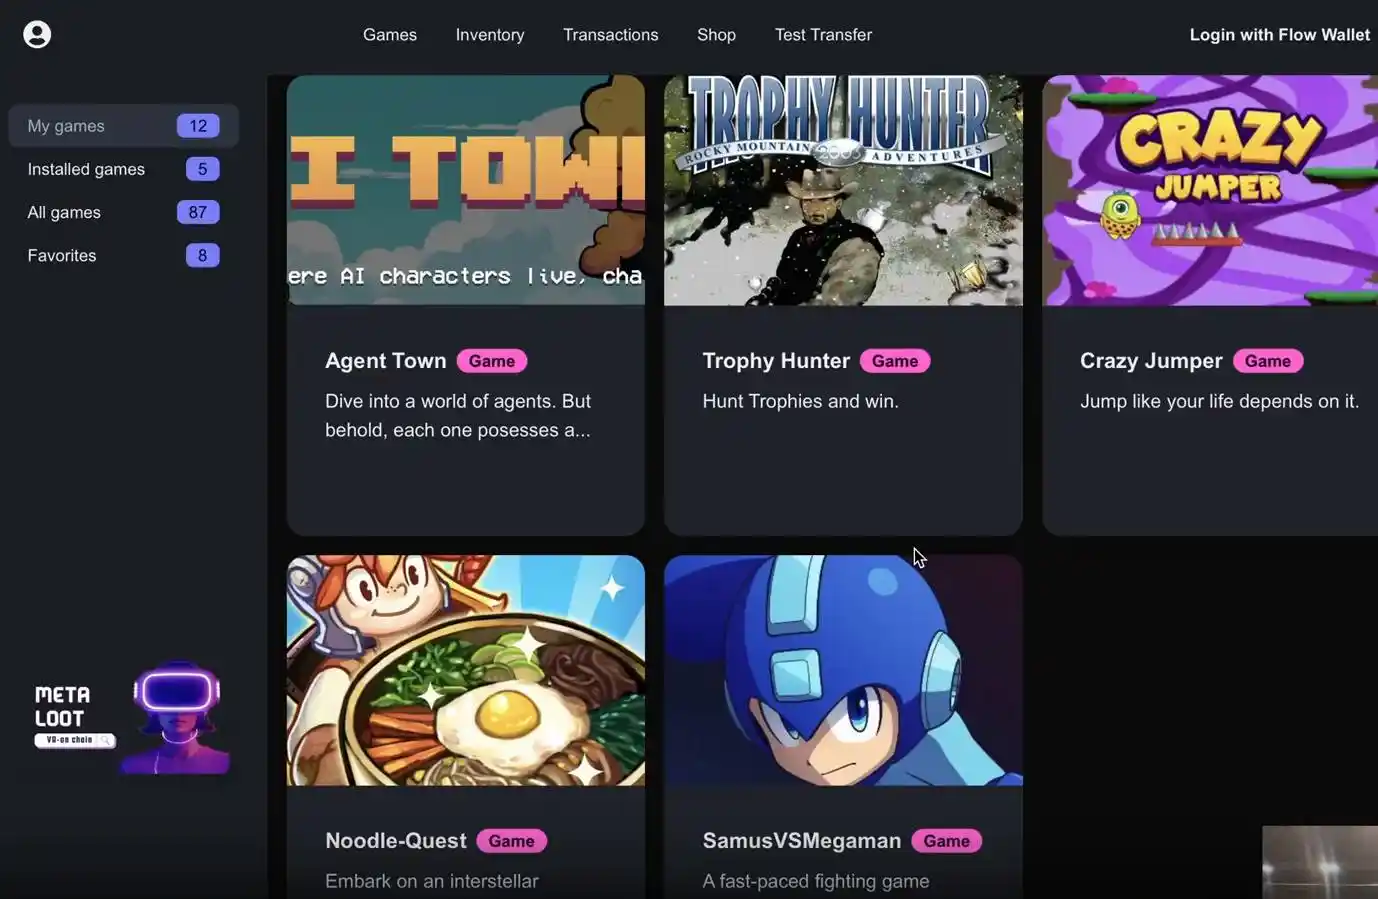The image size is (1378, 899).
Task: Show Installed games list
Action: point(86,169)
